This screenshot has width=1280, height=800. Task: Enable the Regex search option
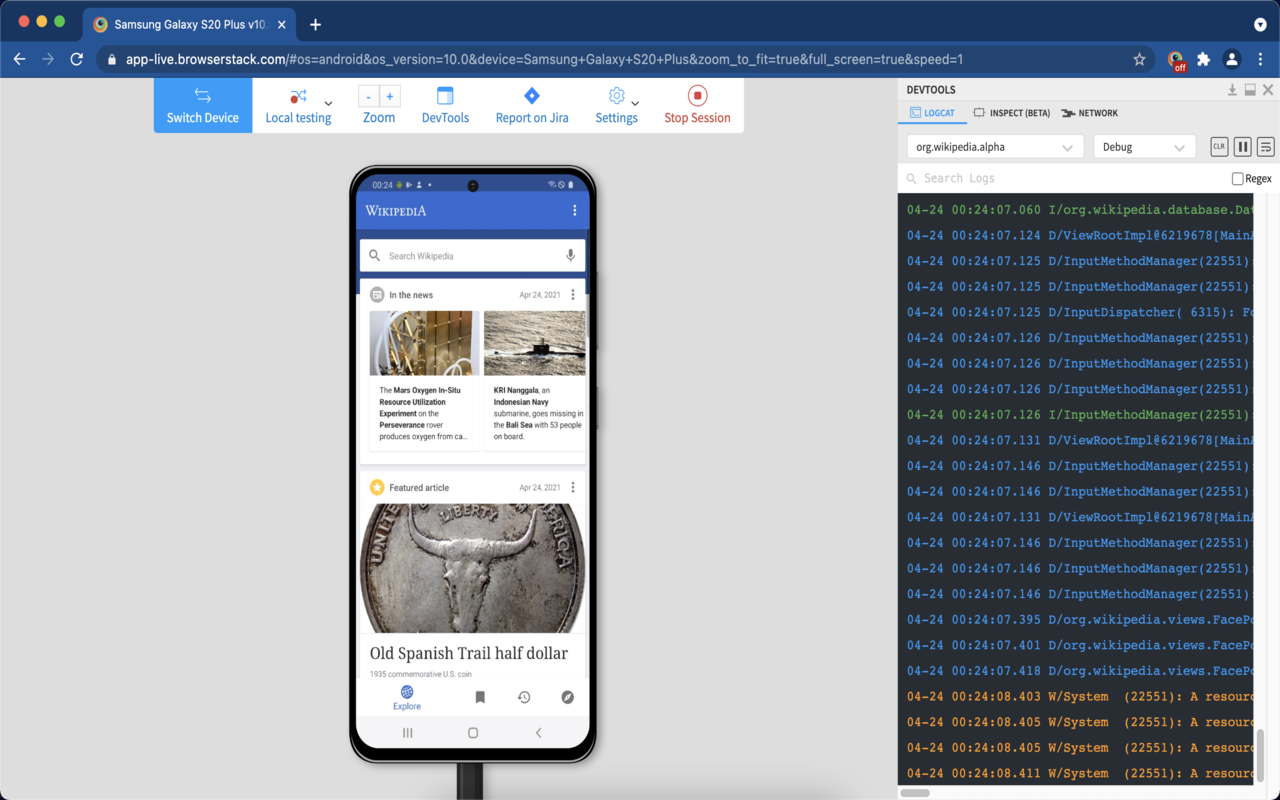point(1237,178)
